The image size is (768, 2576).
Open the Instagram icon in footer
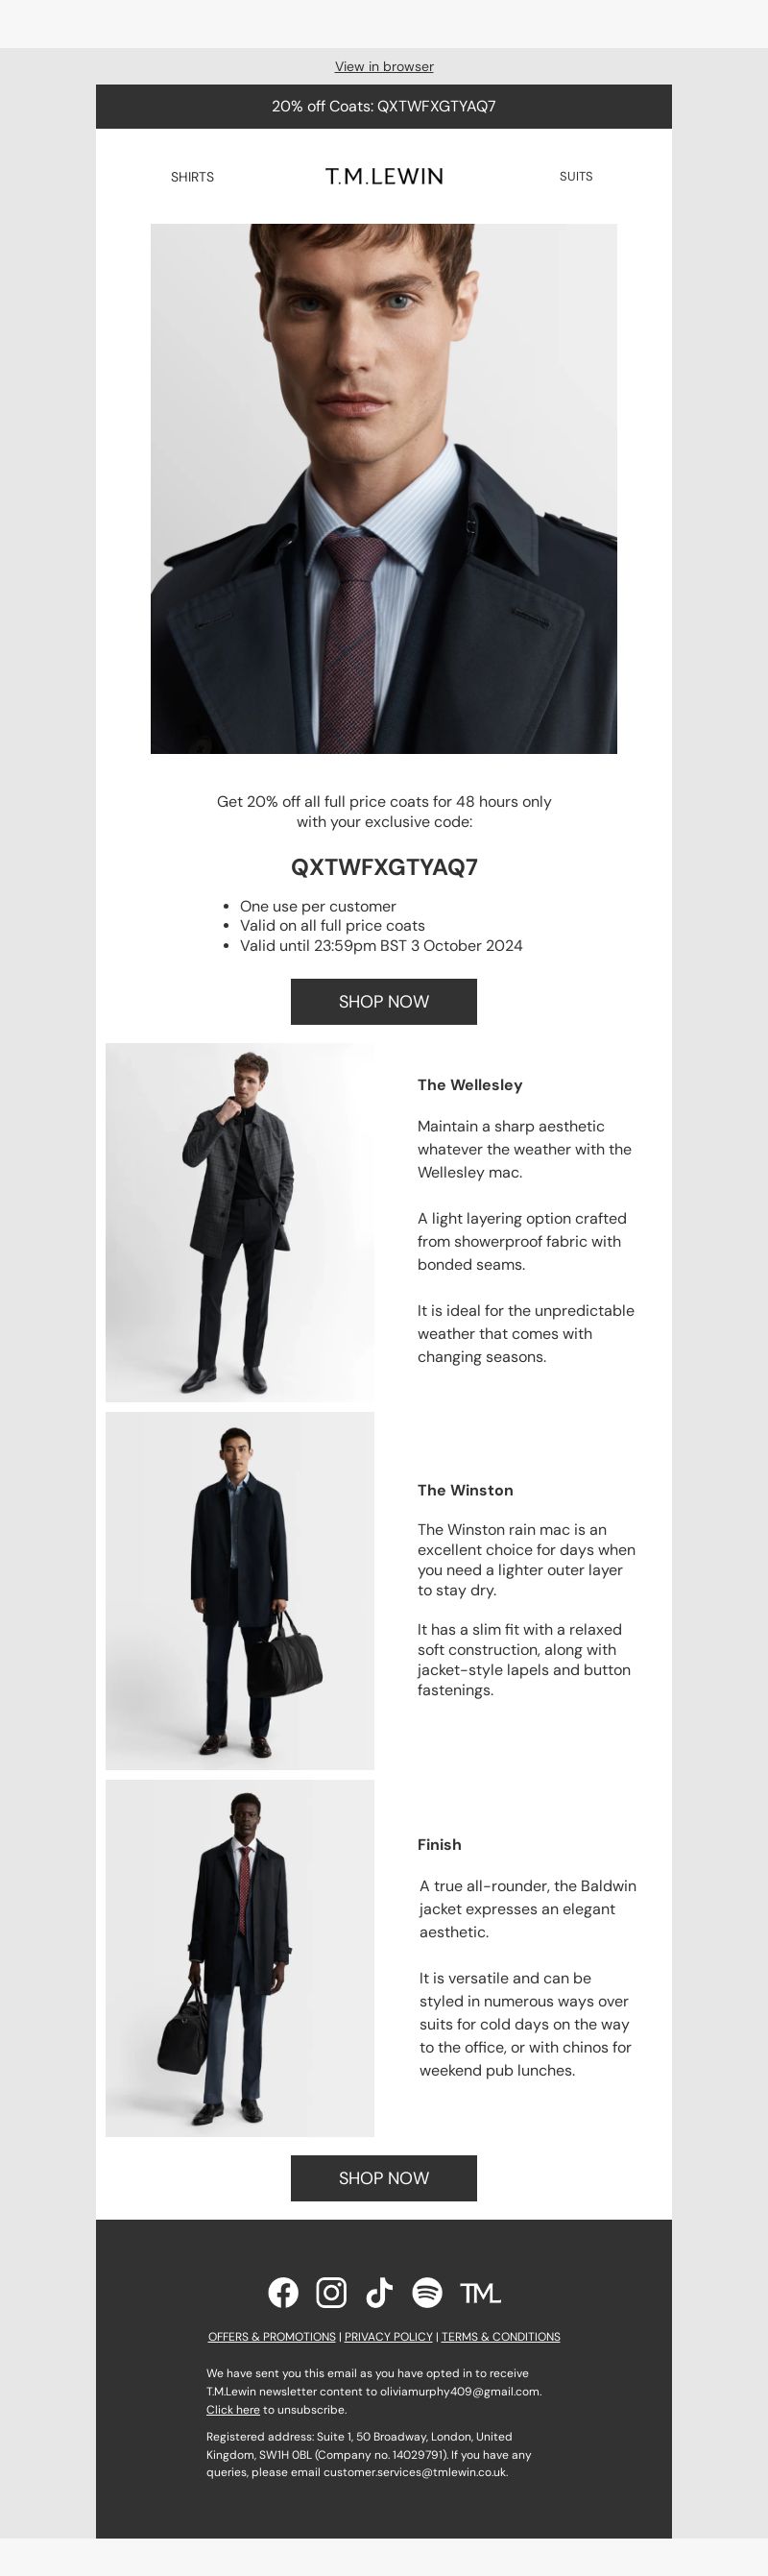pos(331,2293)
